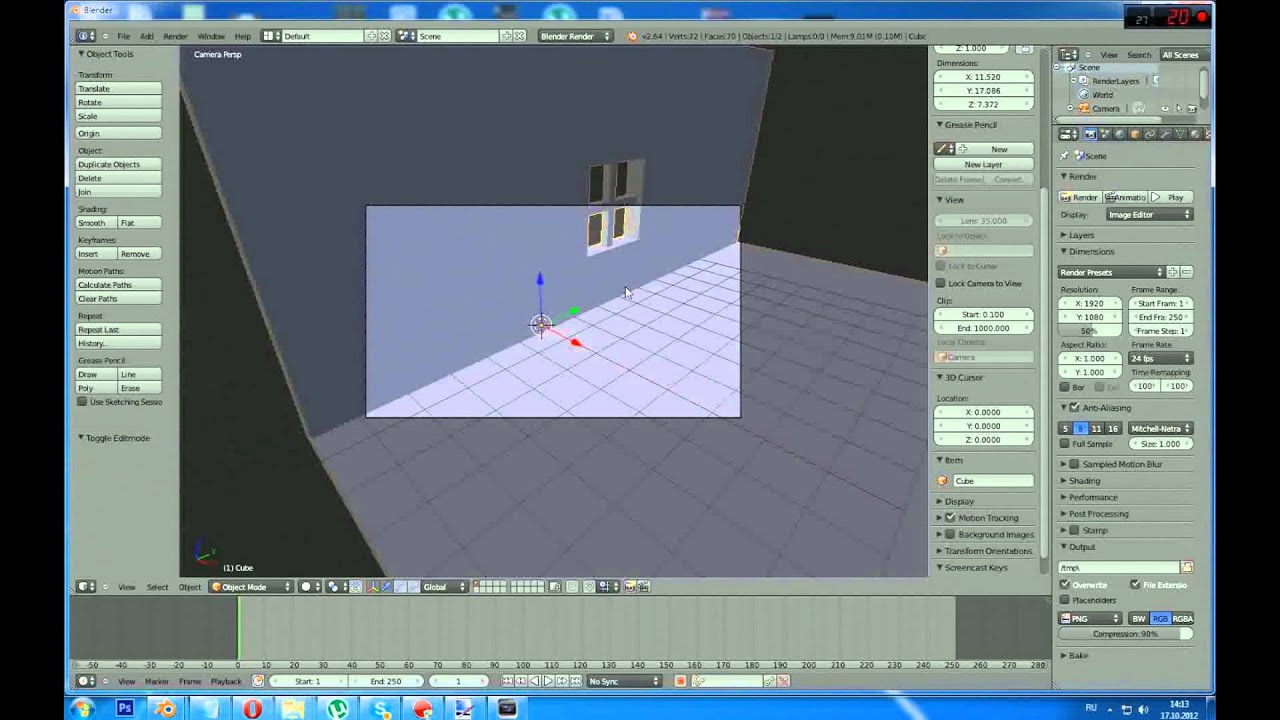
Task: Expand the Bake panel
Action: pos(1077,656)
